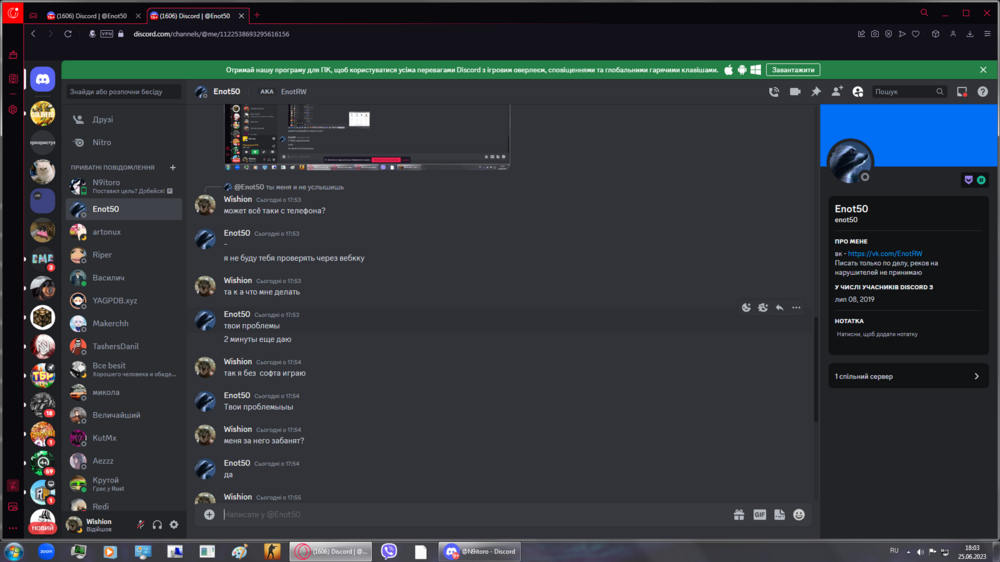
Task: Add reaction to the твои проблемы message
Action: pyautogui.click(x=746, y=307)
